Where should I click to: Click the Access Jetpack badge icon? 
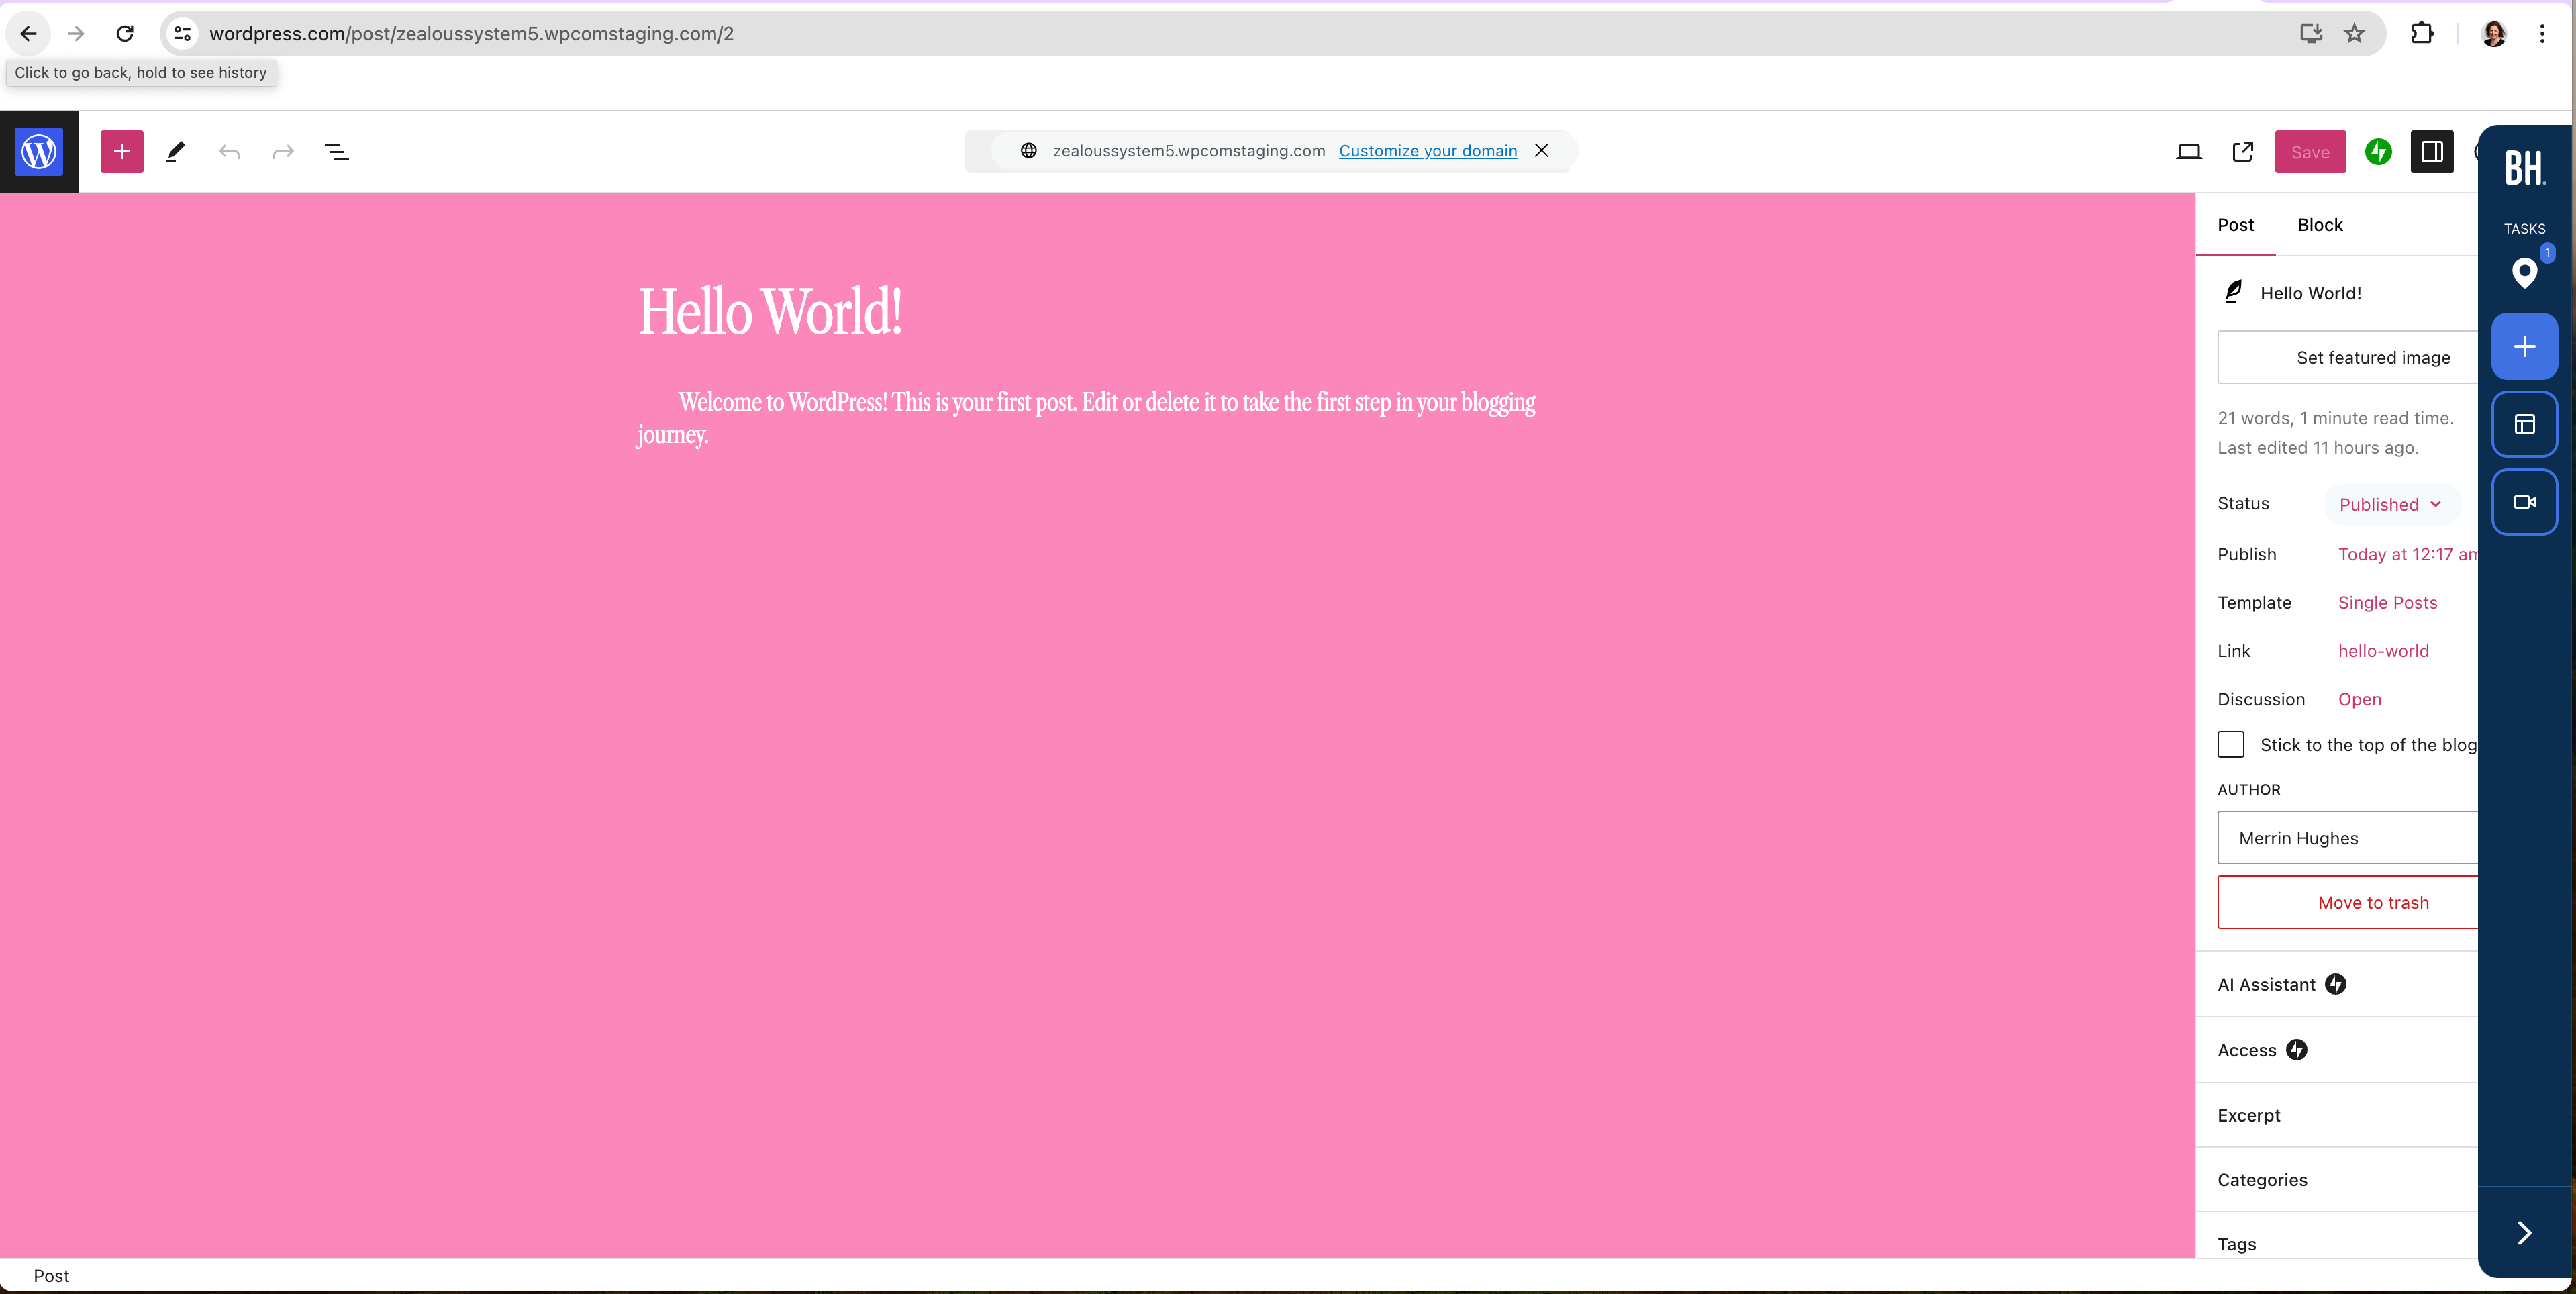pos(2297,1050)
